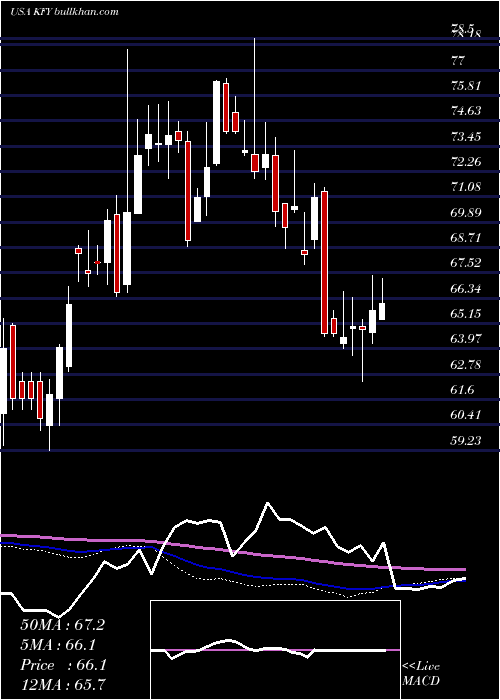Screen dimensions: 500x700
Task: Select the 66.34 price axis label
Action: coord(466,288)
